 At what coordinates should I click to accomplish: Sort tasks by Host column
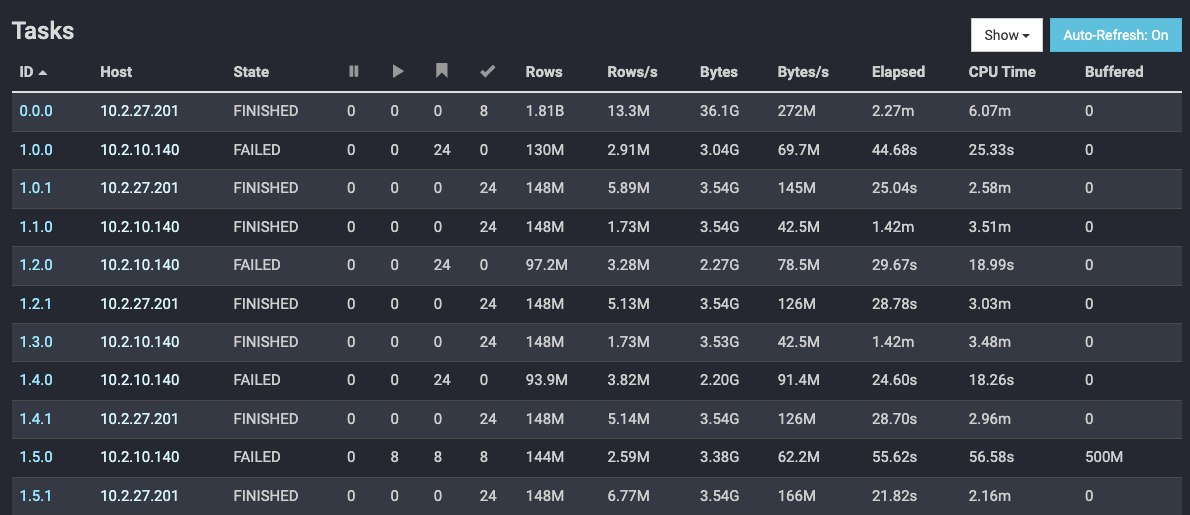point(116,72)
